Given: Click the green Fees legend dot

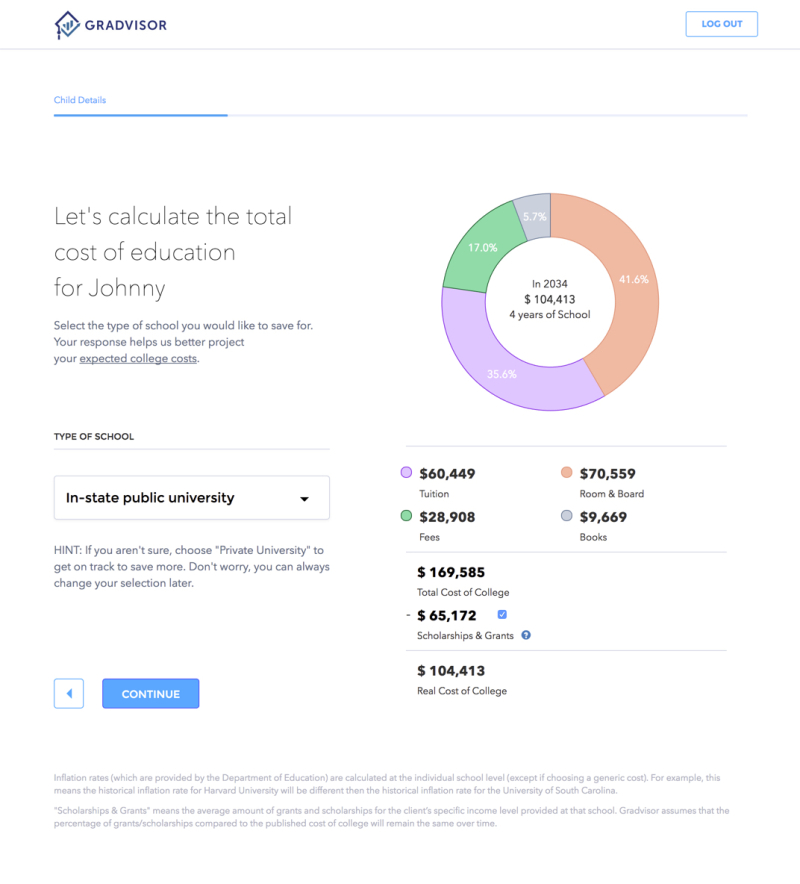Looking at the screenshot, I should click(406, 516).
